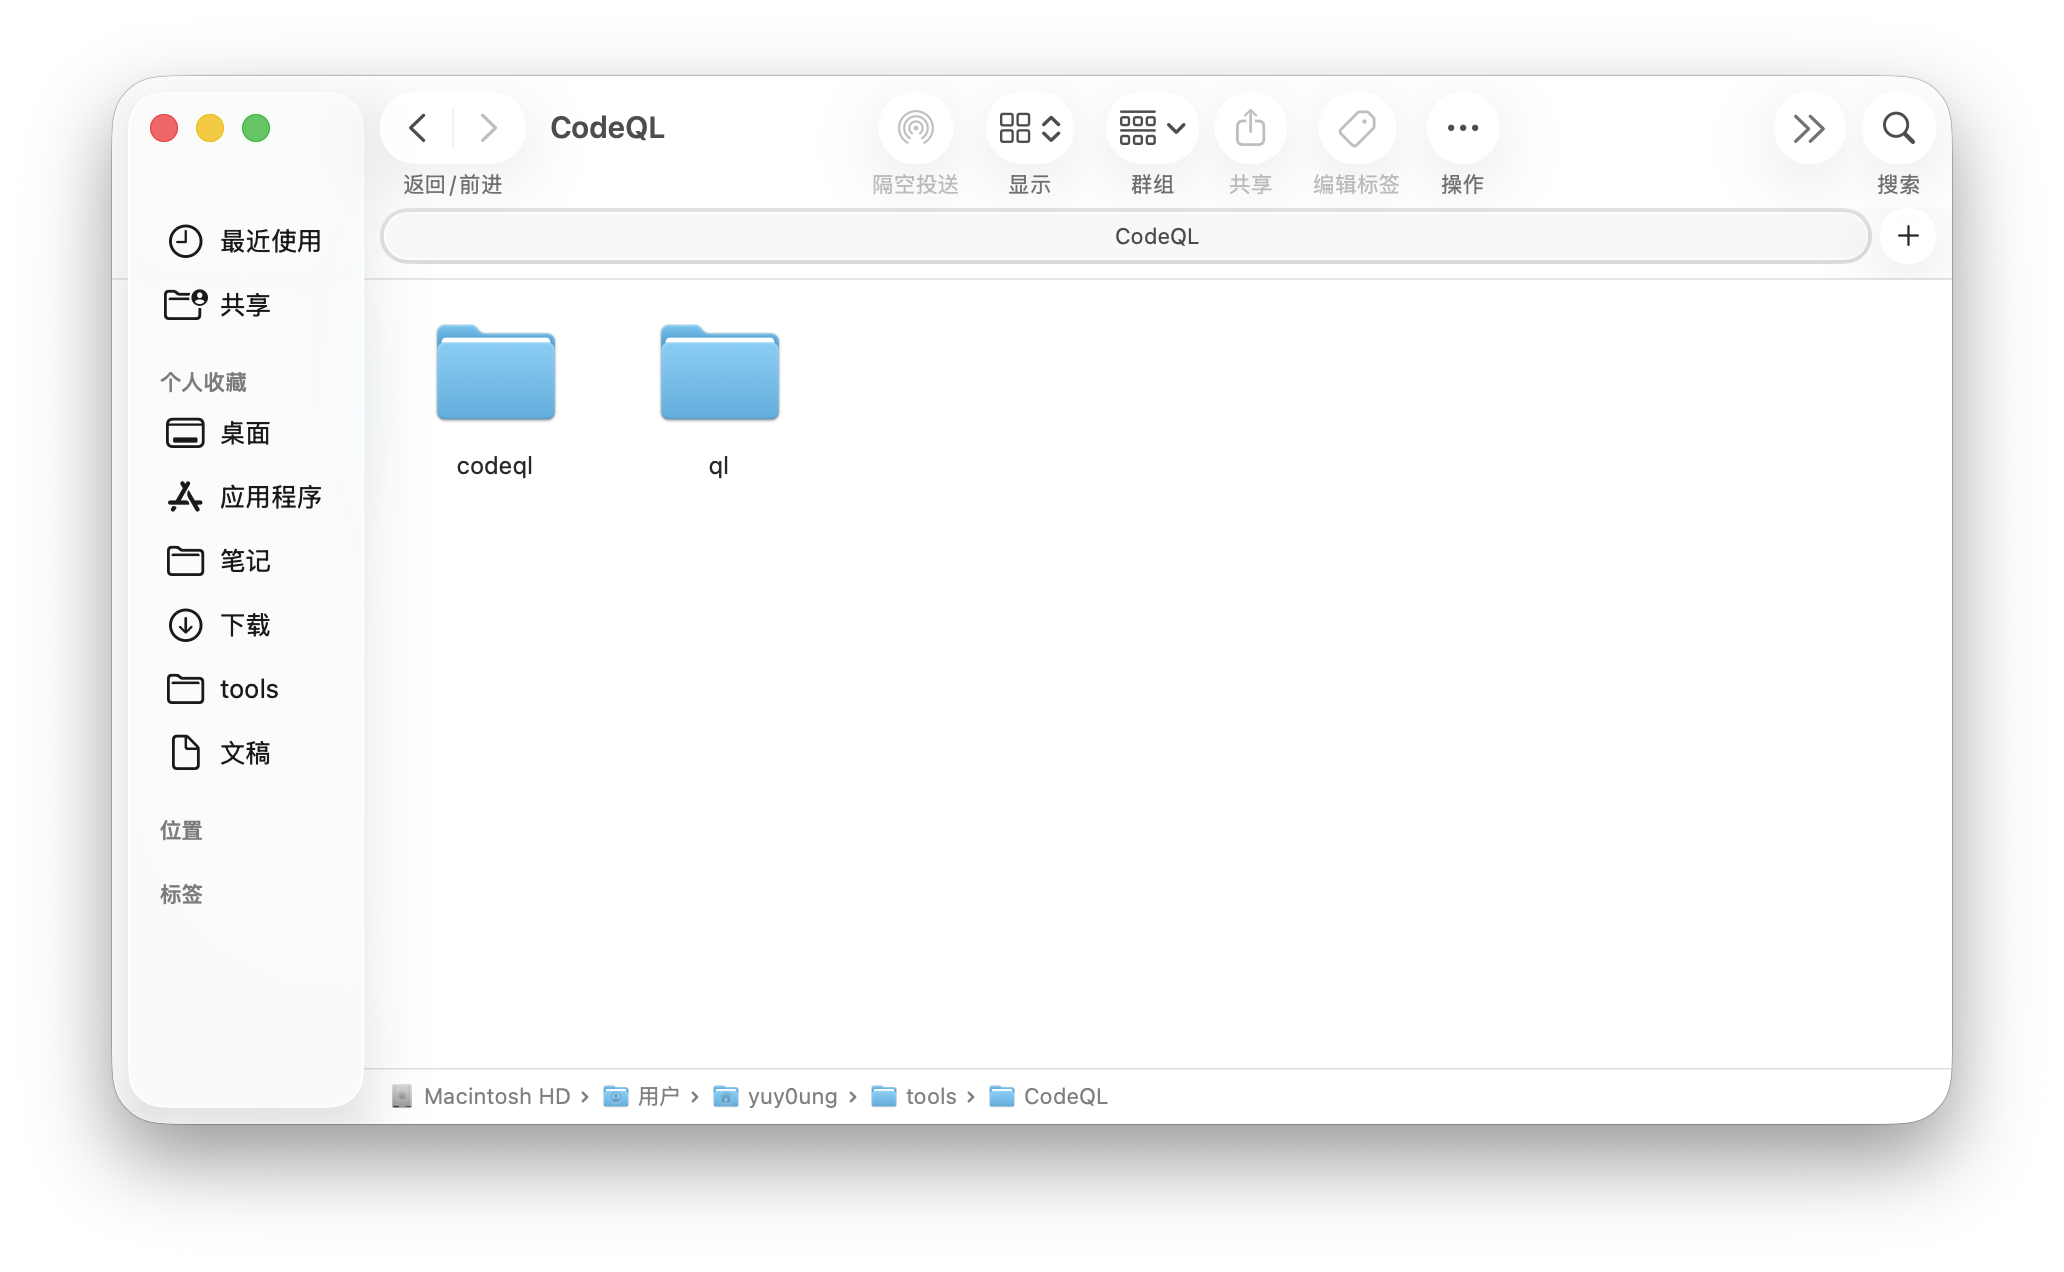Viewport: 2064px width, 1272px height.
Task: Go back with the left chevron
Action: pos(418,128)
